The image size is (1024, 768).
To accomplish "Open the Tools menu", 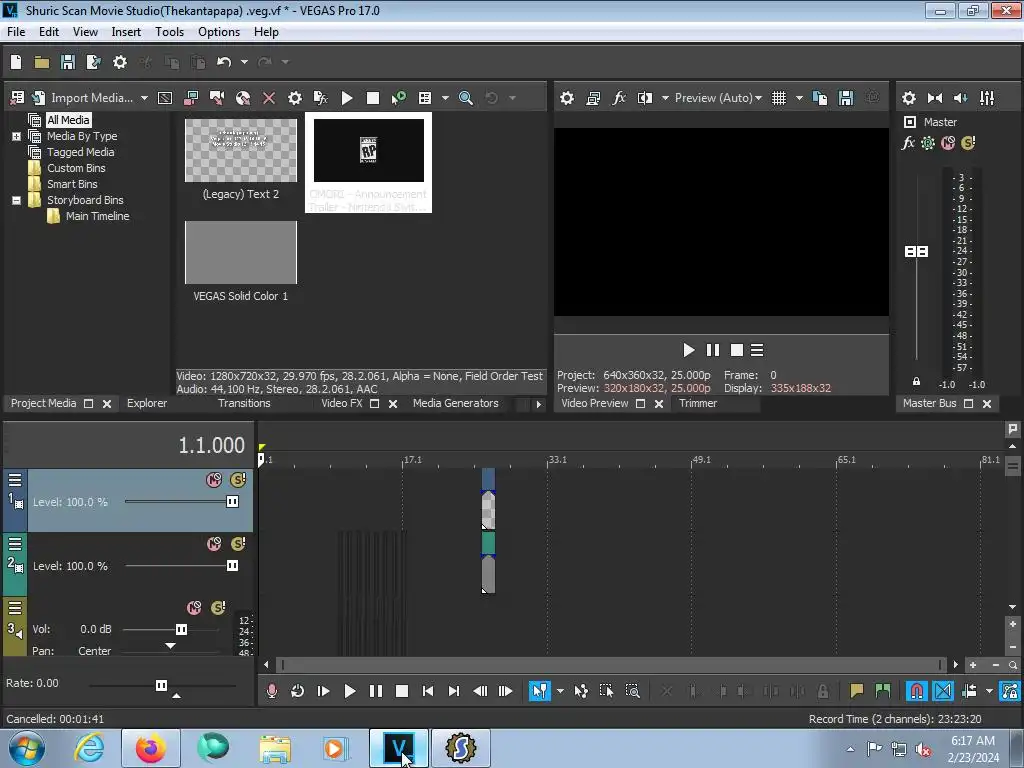I will [169, 32].
